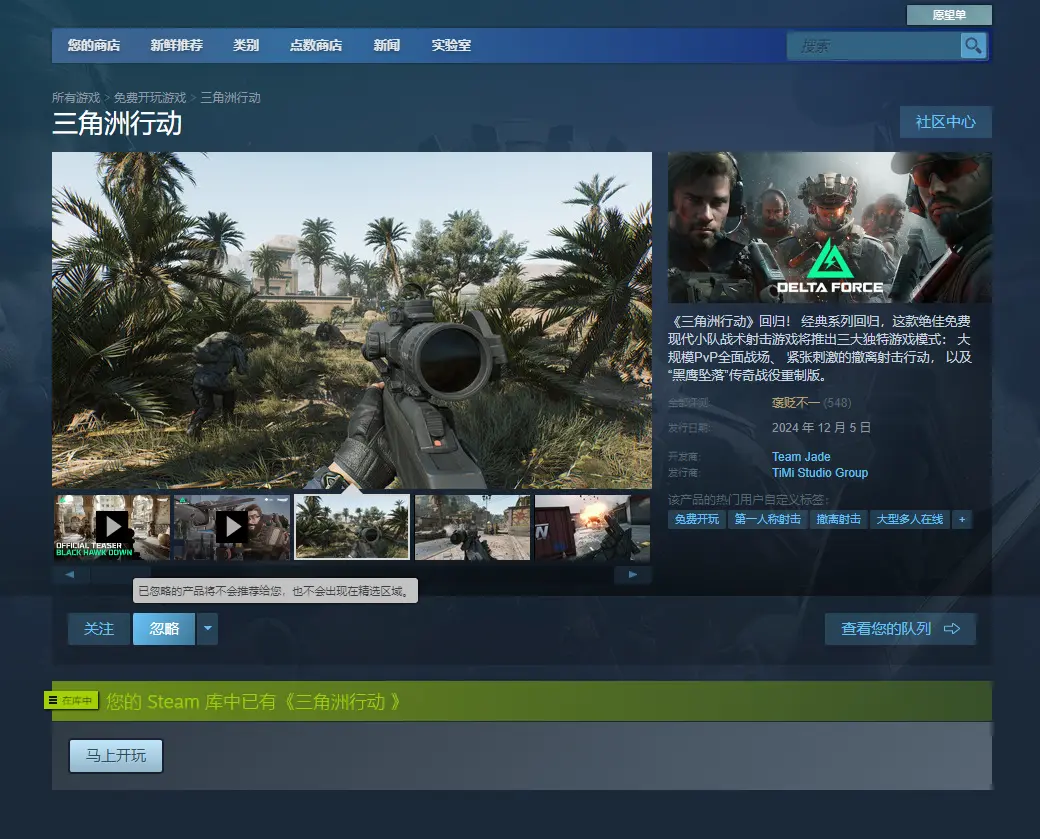This screenshot has width=1040, height=839.
Task: Open publisher link TiMi Studio Group
Action: (x=820, y=473)
